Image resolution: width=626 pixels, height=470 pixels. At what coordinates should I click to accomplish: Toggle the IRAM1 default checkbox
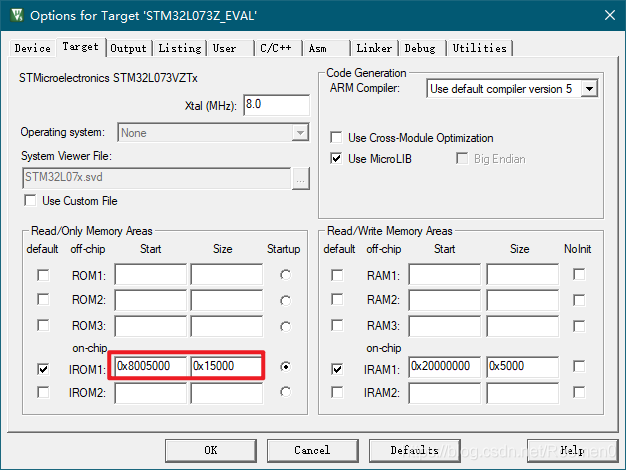(x=337, y=369)
